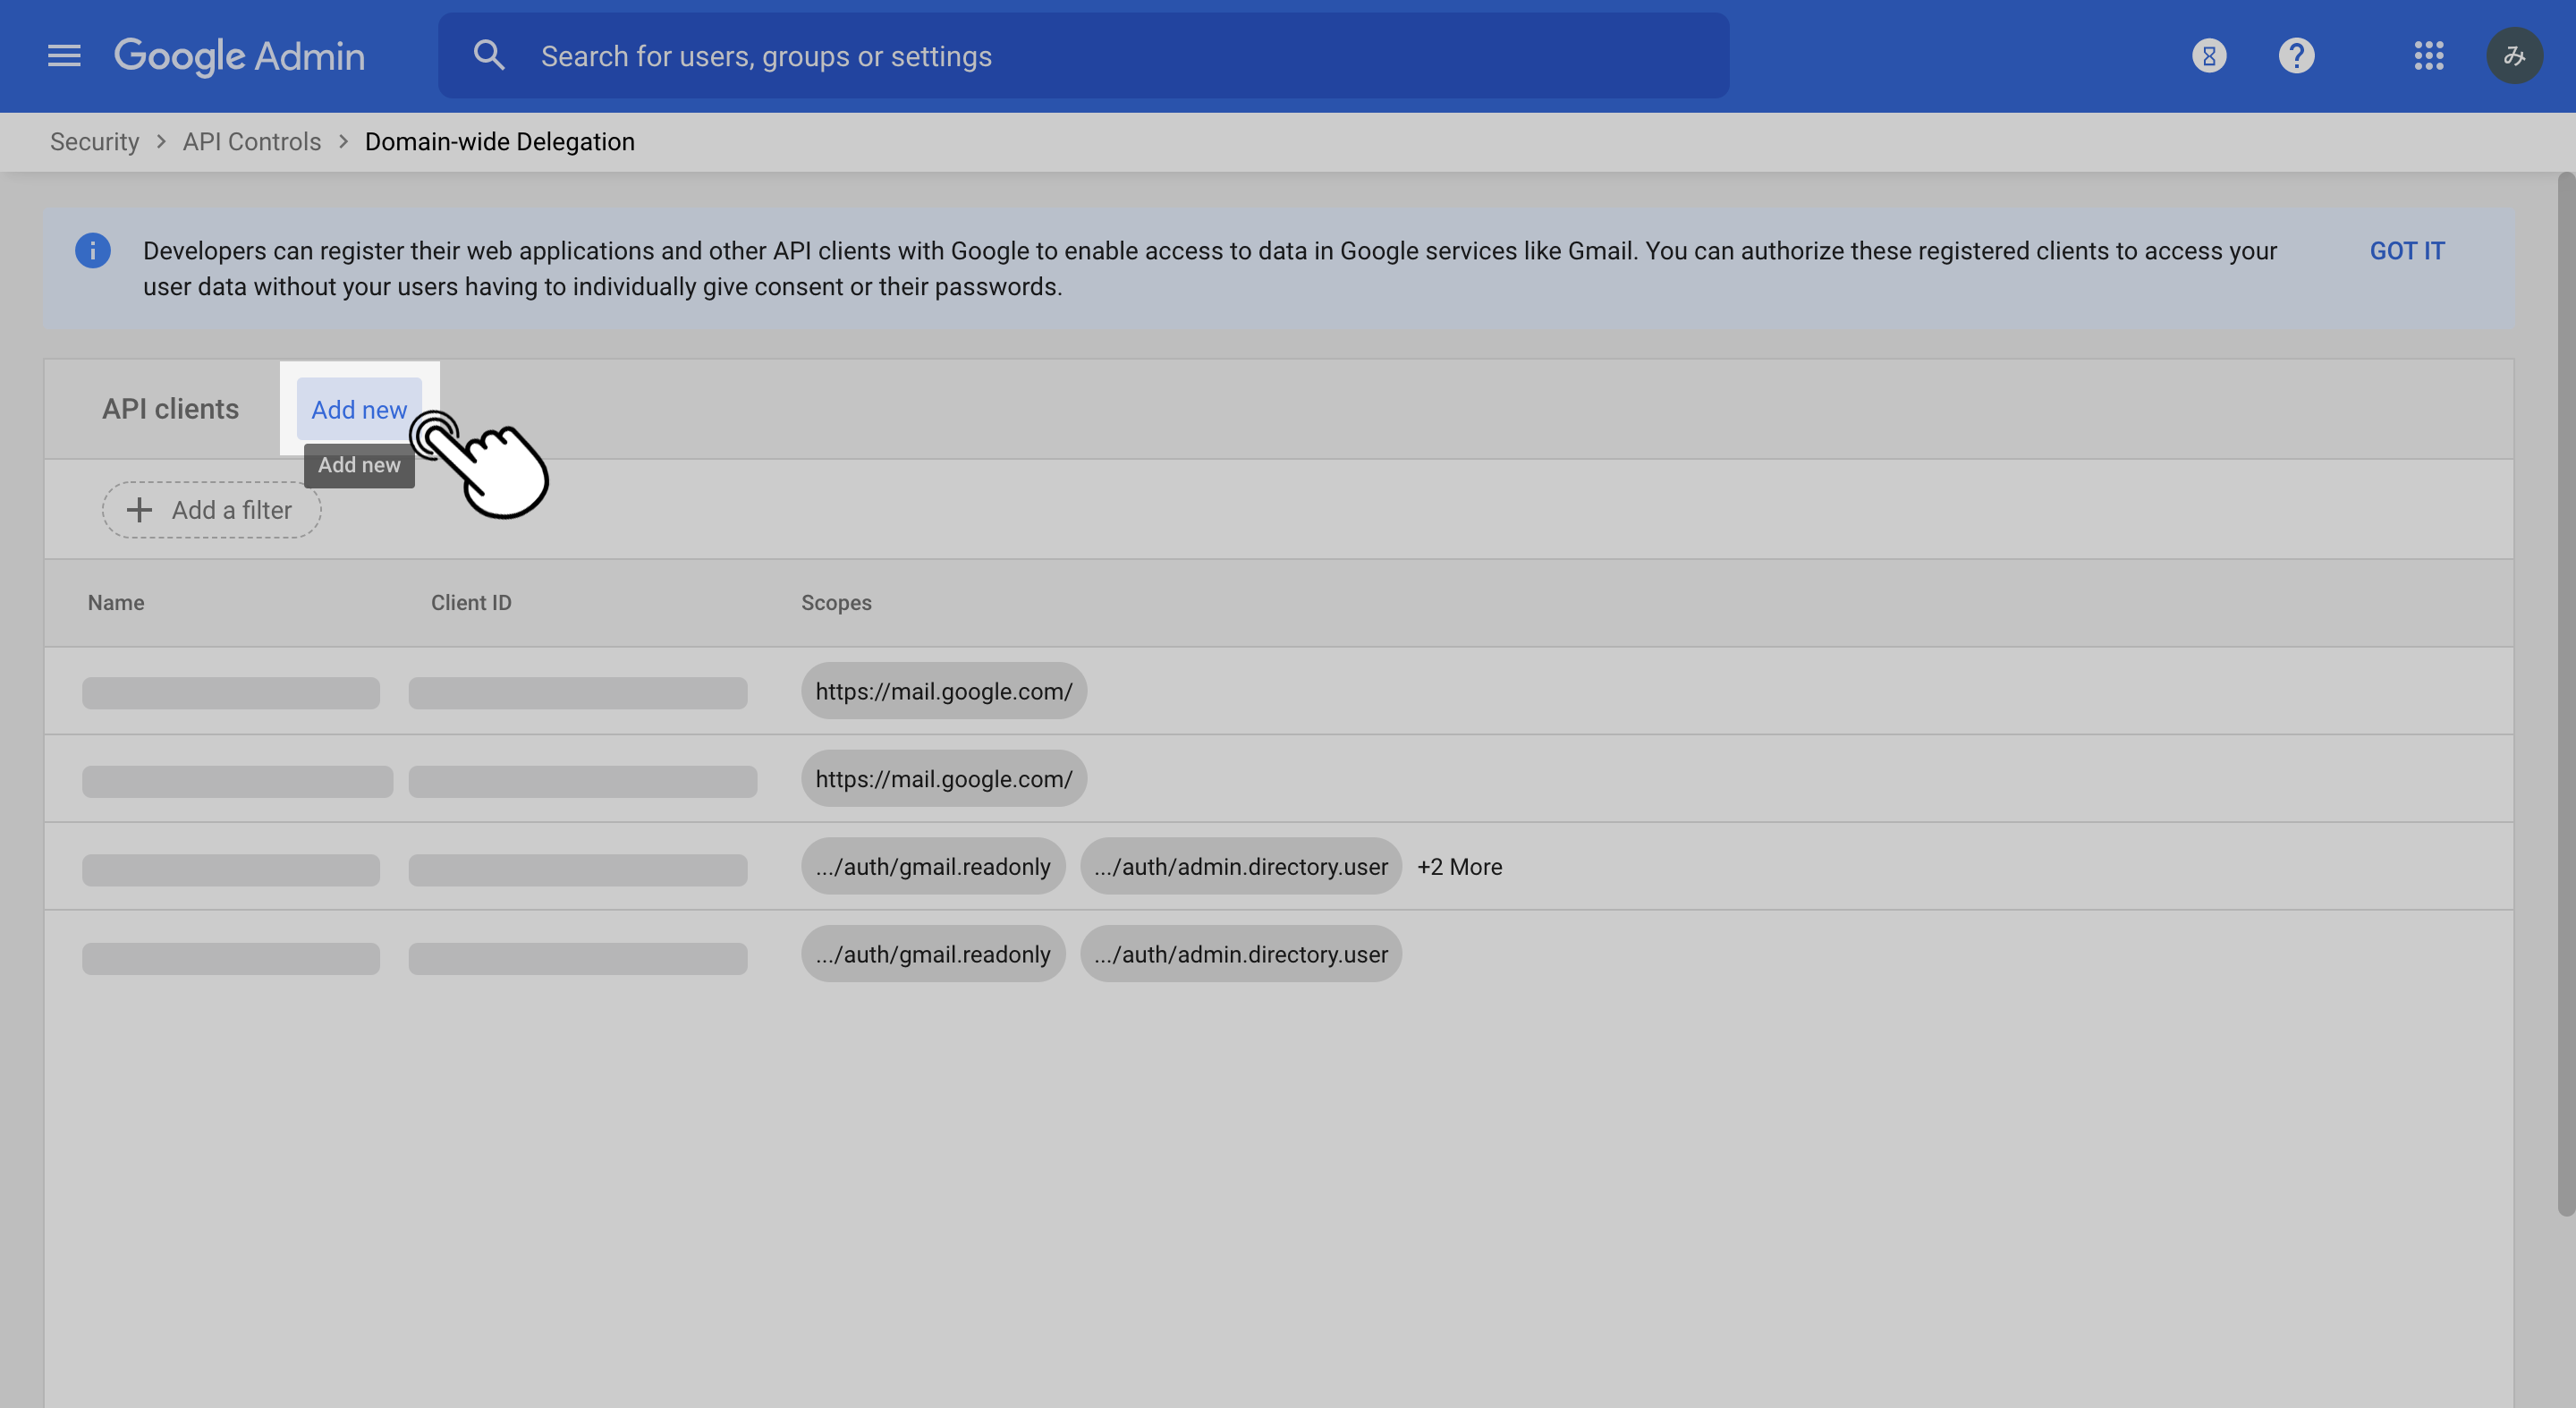The width and height of the screenshot is (2576, 1408).
Task: Dismiss banner with GOT IT
Action: click(2406, 251)
